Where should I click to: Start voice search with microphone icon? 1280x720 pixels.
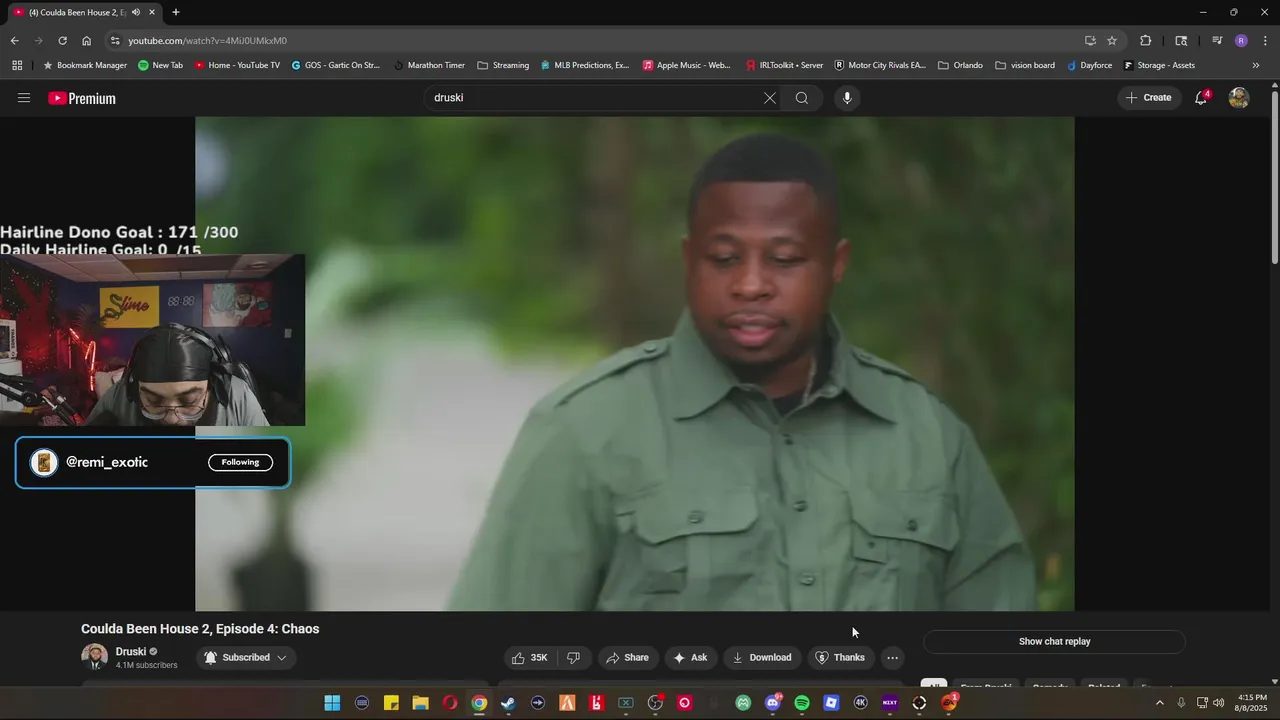[847, 98]
